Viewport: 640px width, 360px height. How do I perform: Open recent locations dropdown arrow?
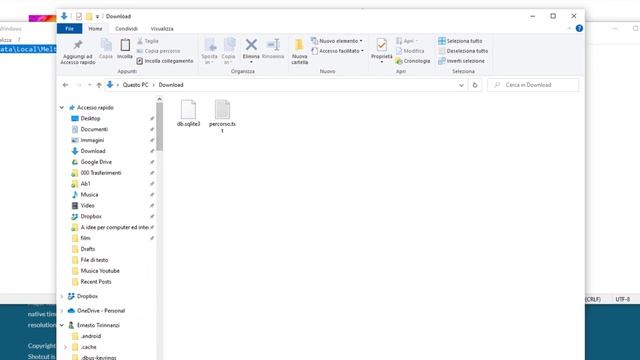click(x=89, y=85)
